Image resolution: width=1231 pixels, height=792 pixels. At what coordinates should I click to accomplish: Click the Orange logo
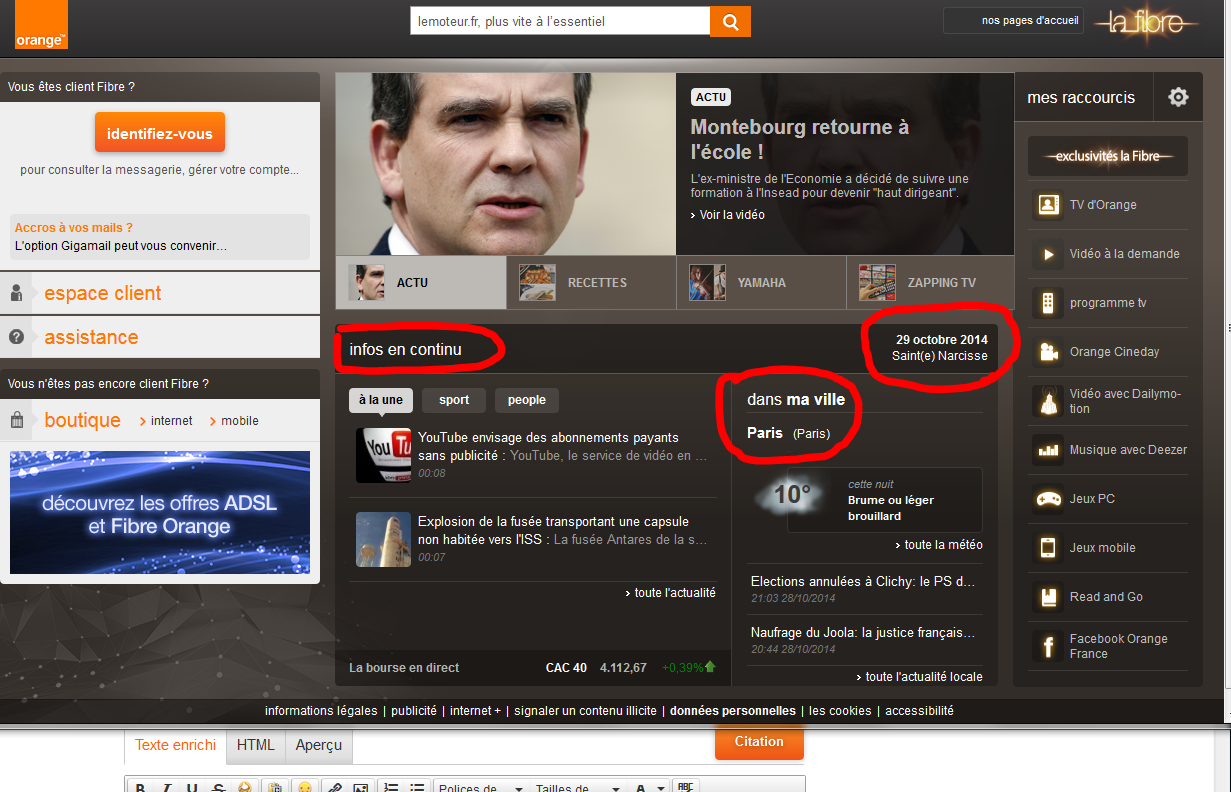click(x=41, y=25)
